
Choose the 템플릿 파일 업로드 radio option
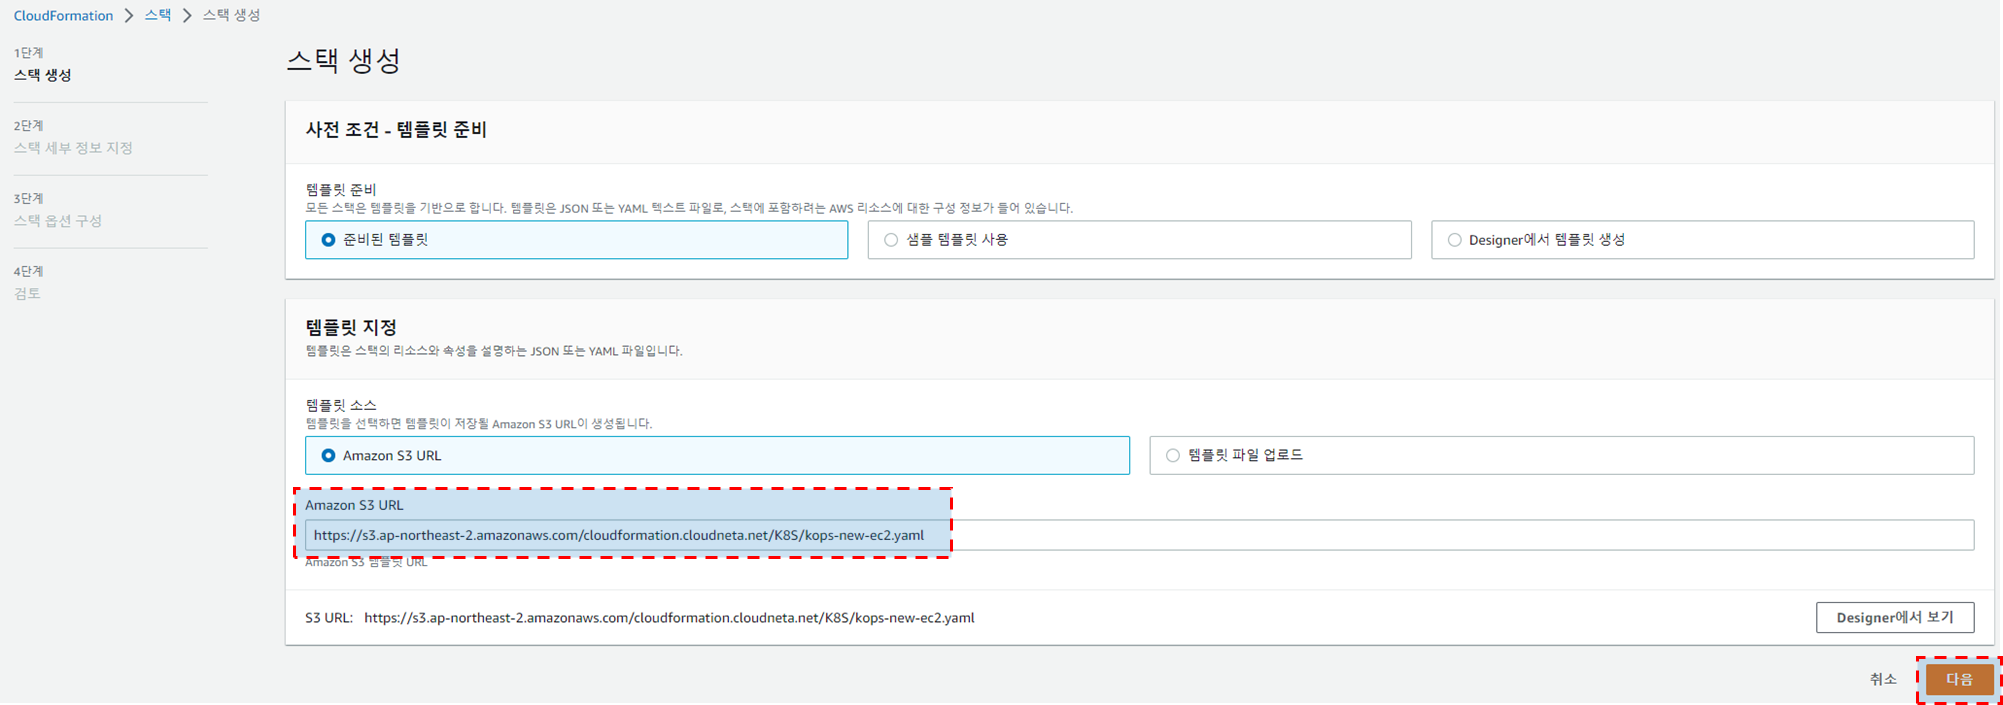[1173, 456]
